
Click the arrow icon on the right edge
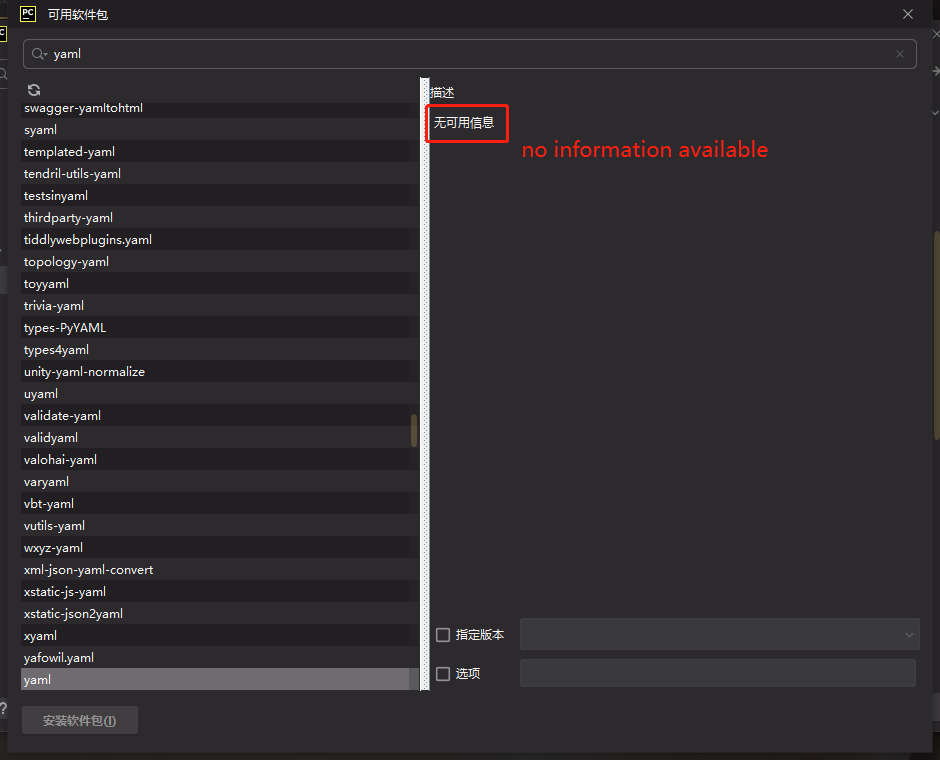pos(934,70)
